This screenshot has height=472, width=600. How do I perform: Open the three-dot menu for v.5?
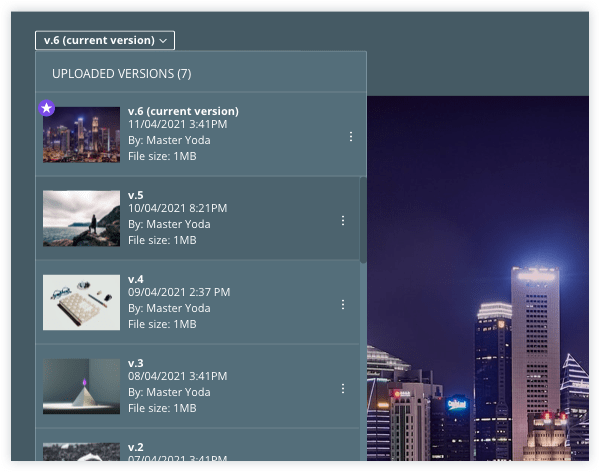tap(343, 220)
